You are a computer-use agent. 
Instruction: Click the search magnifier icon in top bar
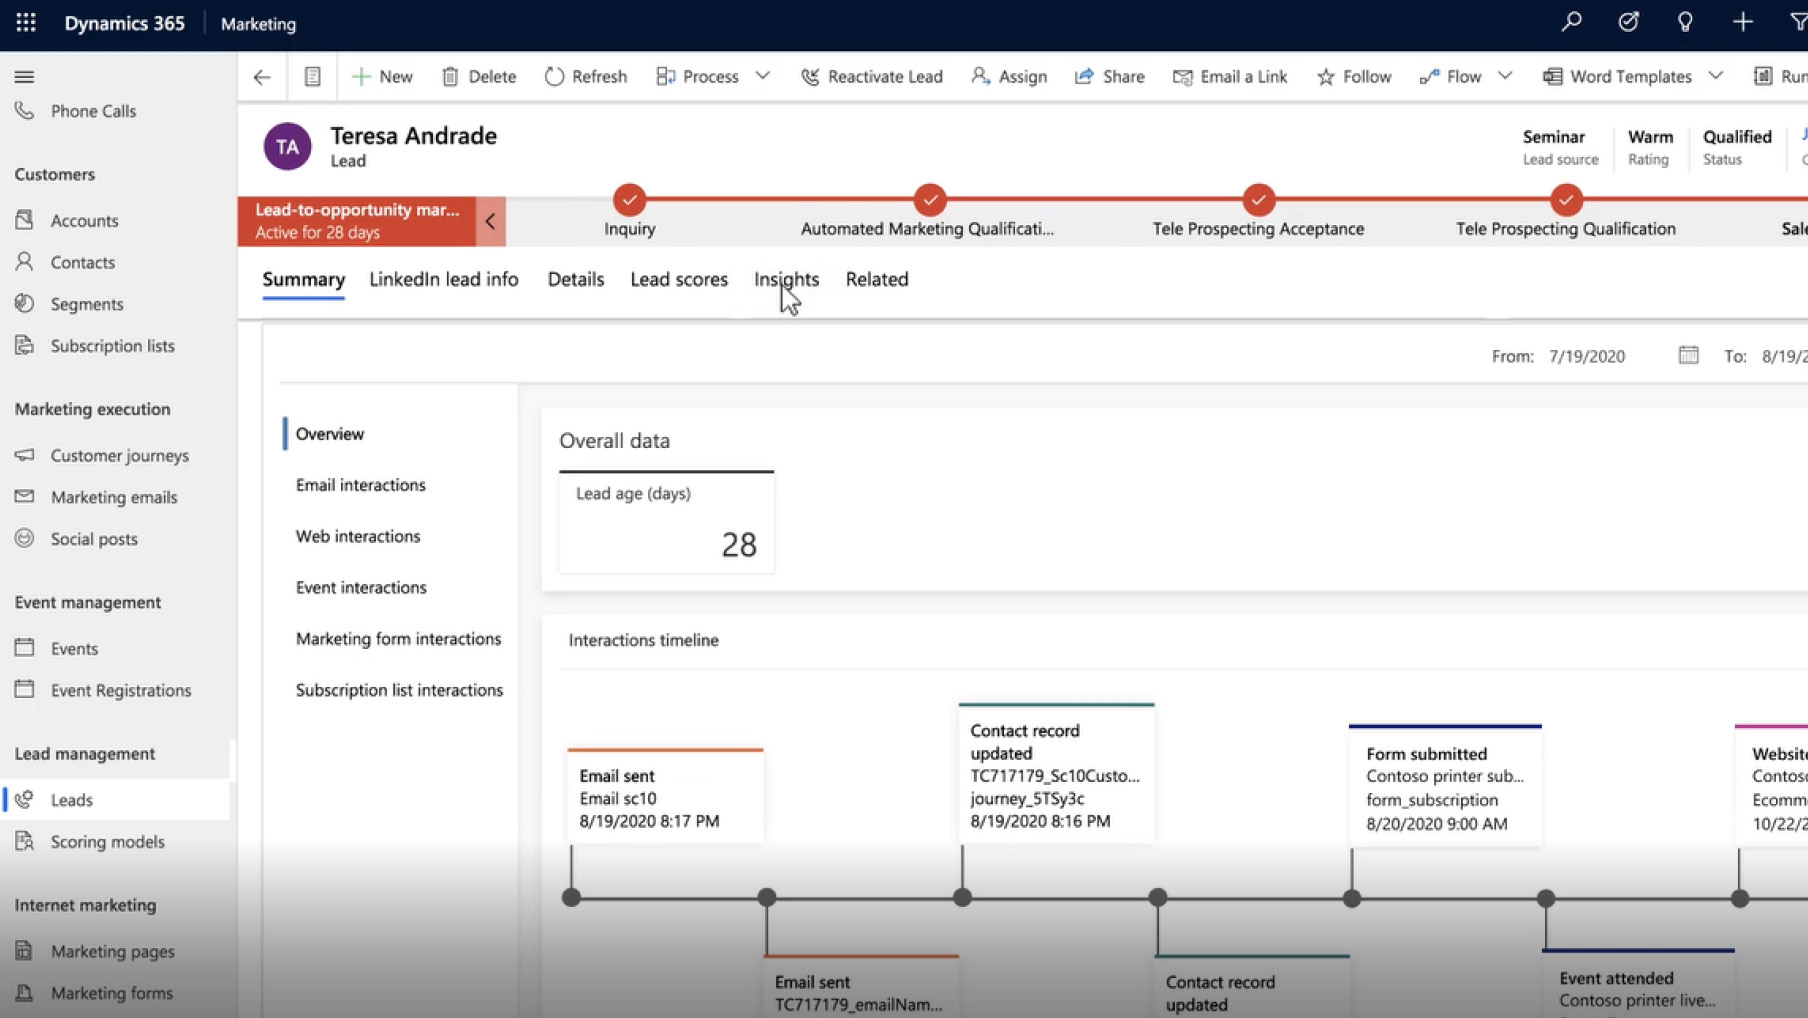(x=1571, y=22)
